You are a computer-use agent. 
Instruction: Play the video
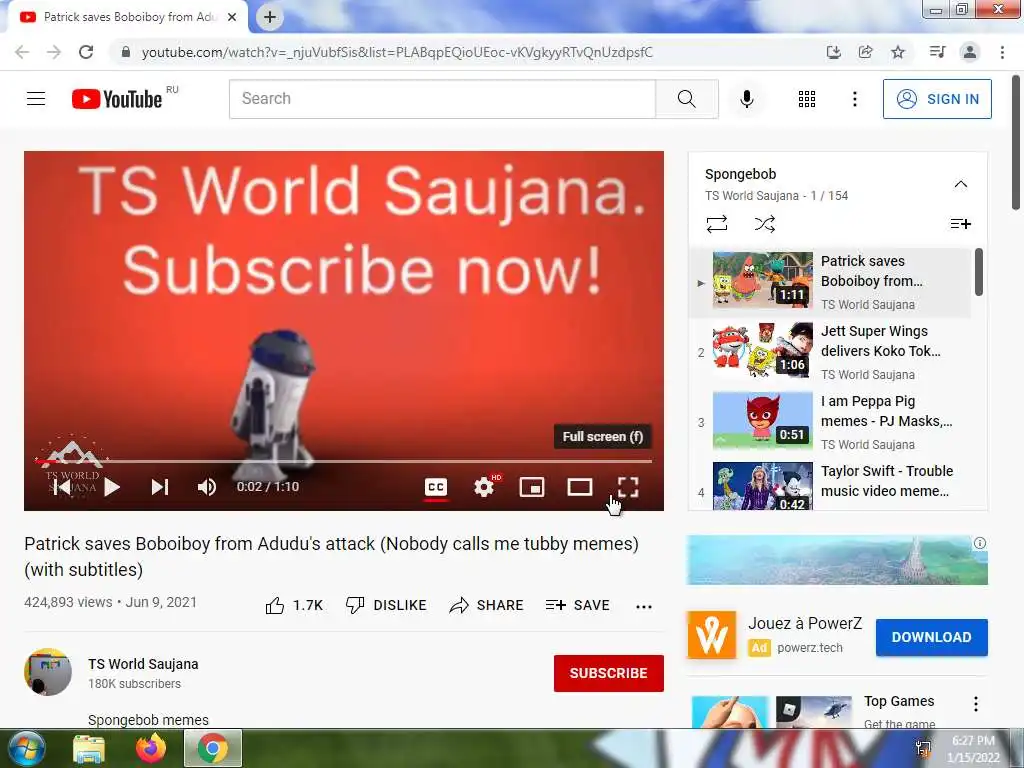112,487
